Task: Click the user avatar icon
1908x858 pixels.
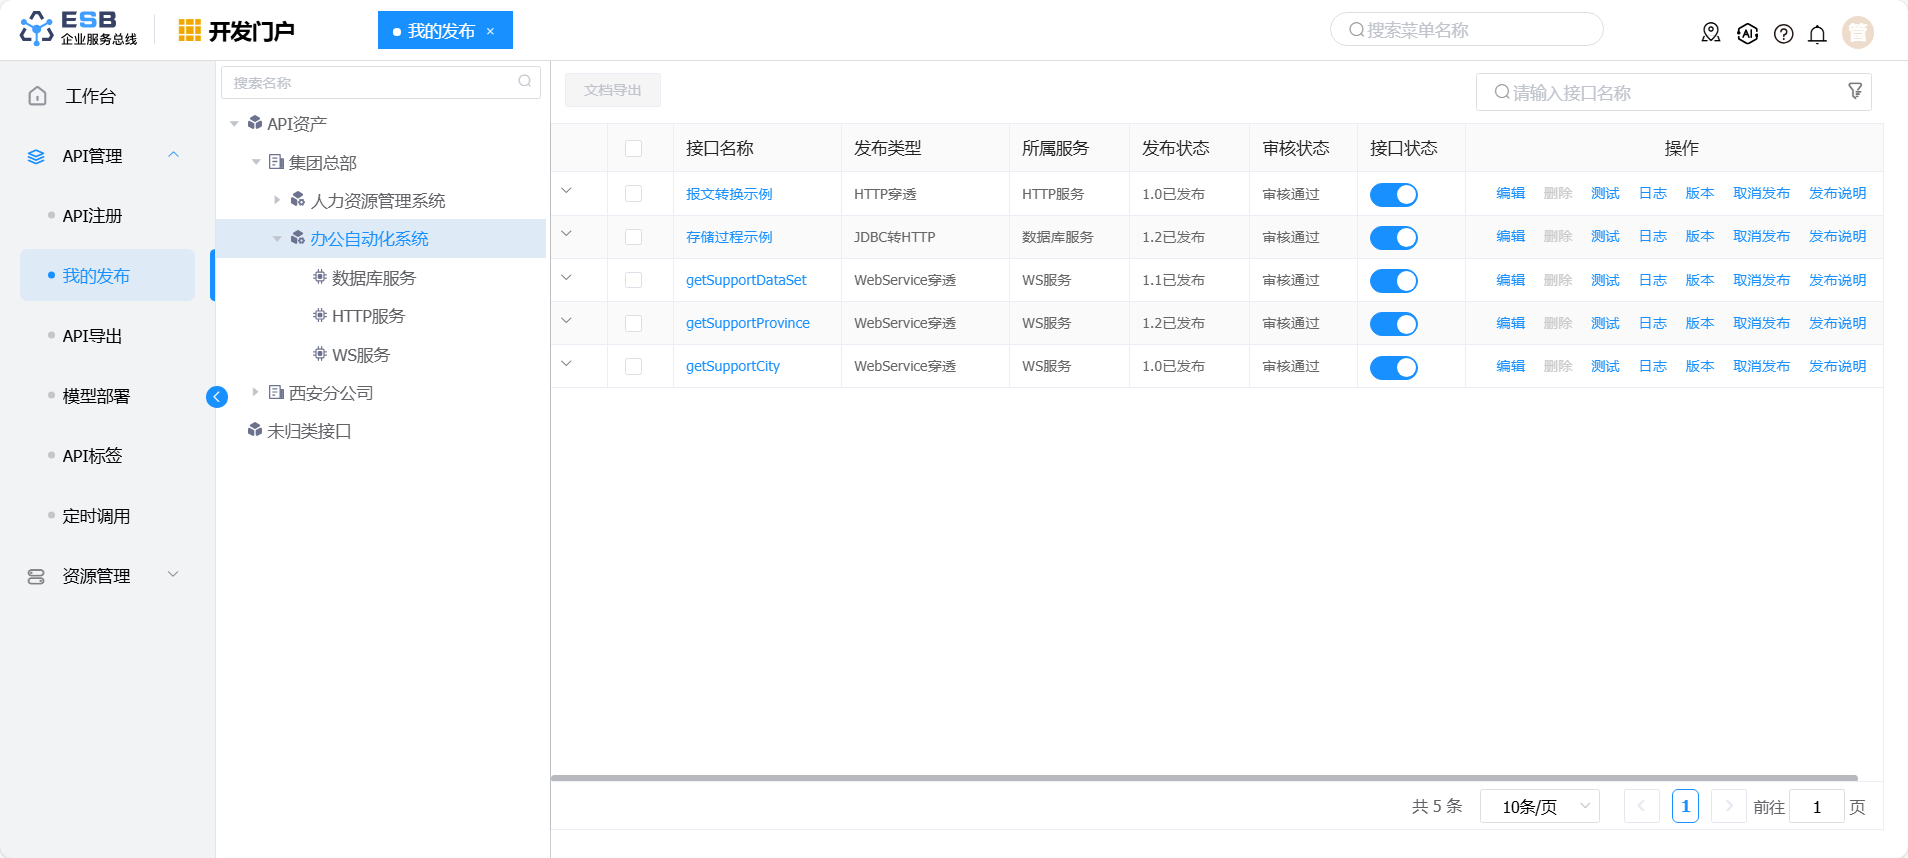Action: click(1857, 33)
